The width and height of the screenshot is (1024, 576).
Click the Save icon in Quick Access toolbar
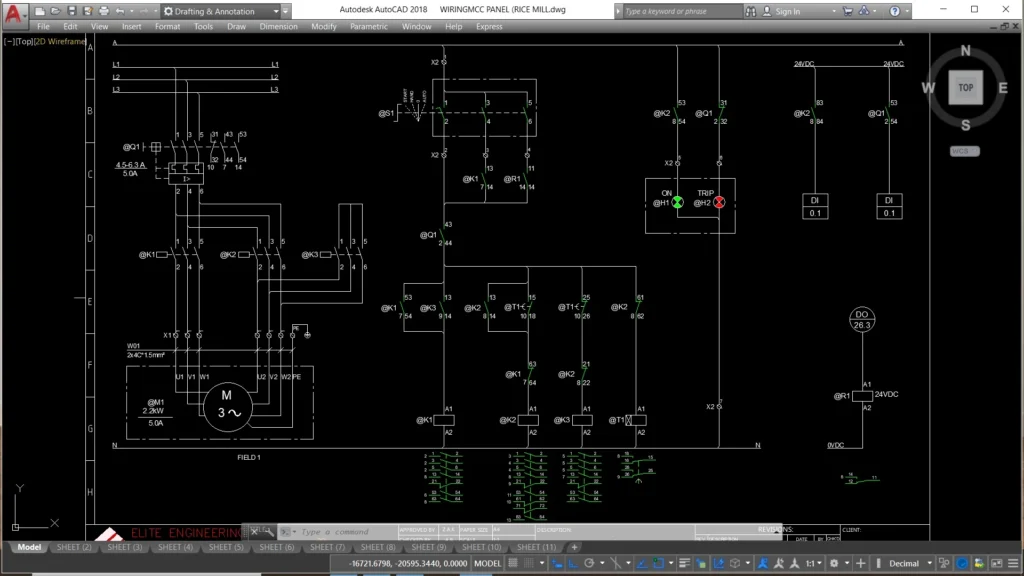(x=72, y=13)
